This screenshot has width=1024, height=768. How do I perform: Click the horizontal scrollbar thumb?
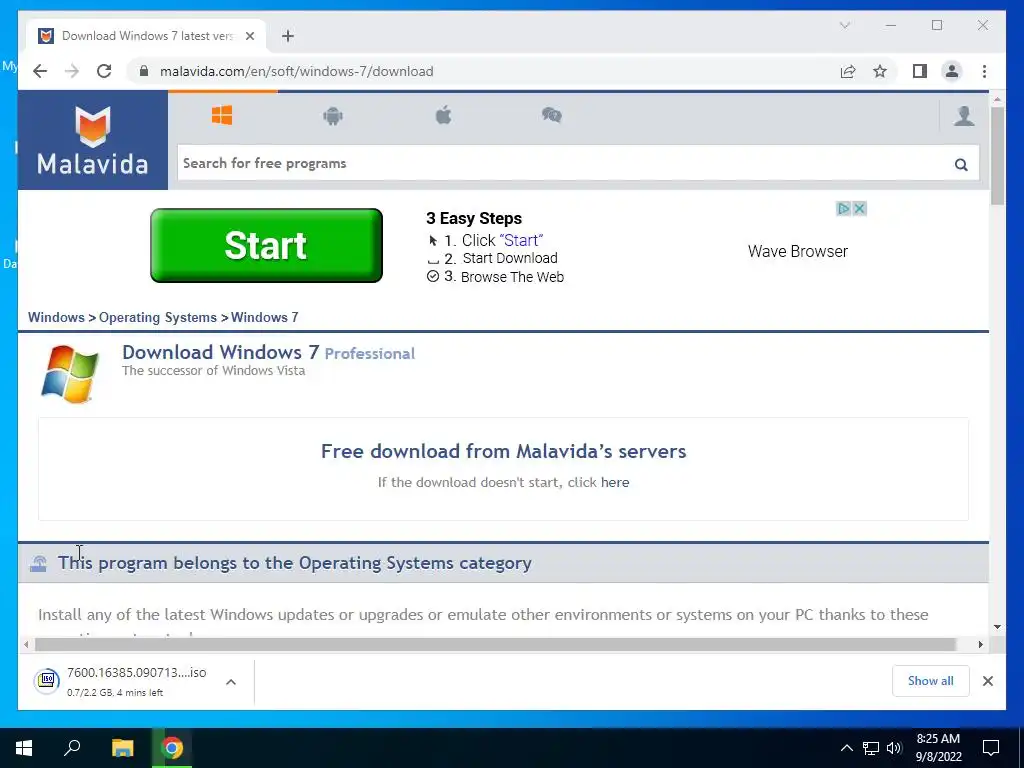click(x=496, y=645)
